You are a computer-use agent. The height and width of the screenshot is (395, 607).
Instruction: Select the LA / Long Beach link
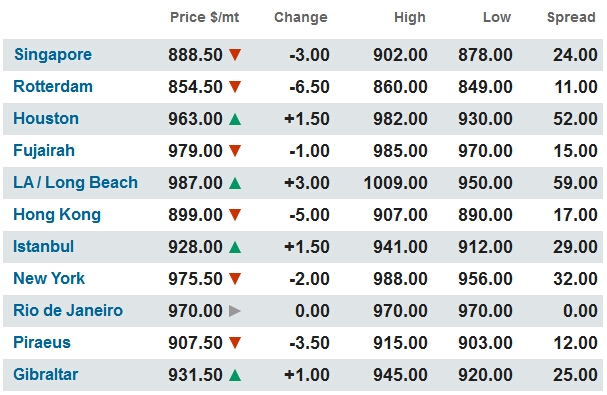point(75,182)
